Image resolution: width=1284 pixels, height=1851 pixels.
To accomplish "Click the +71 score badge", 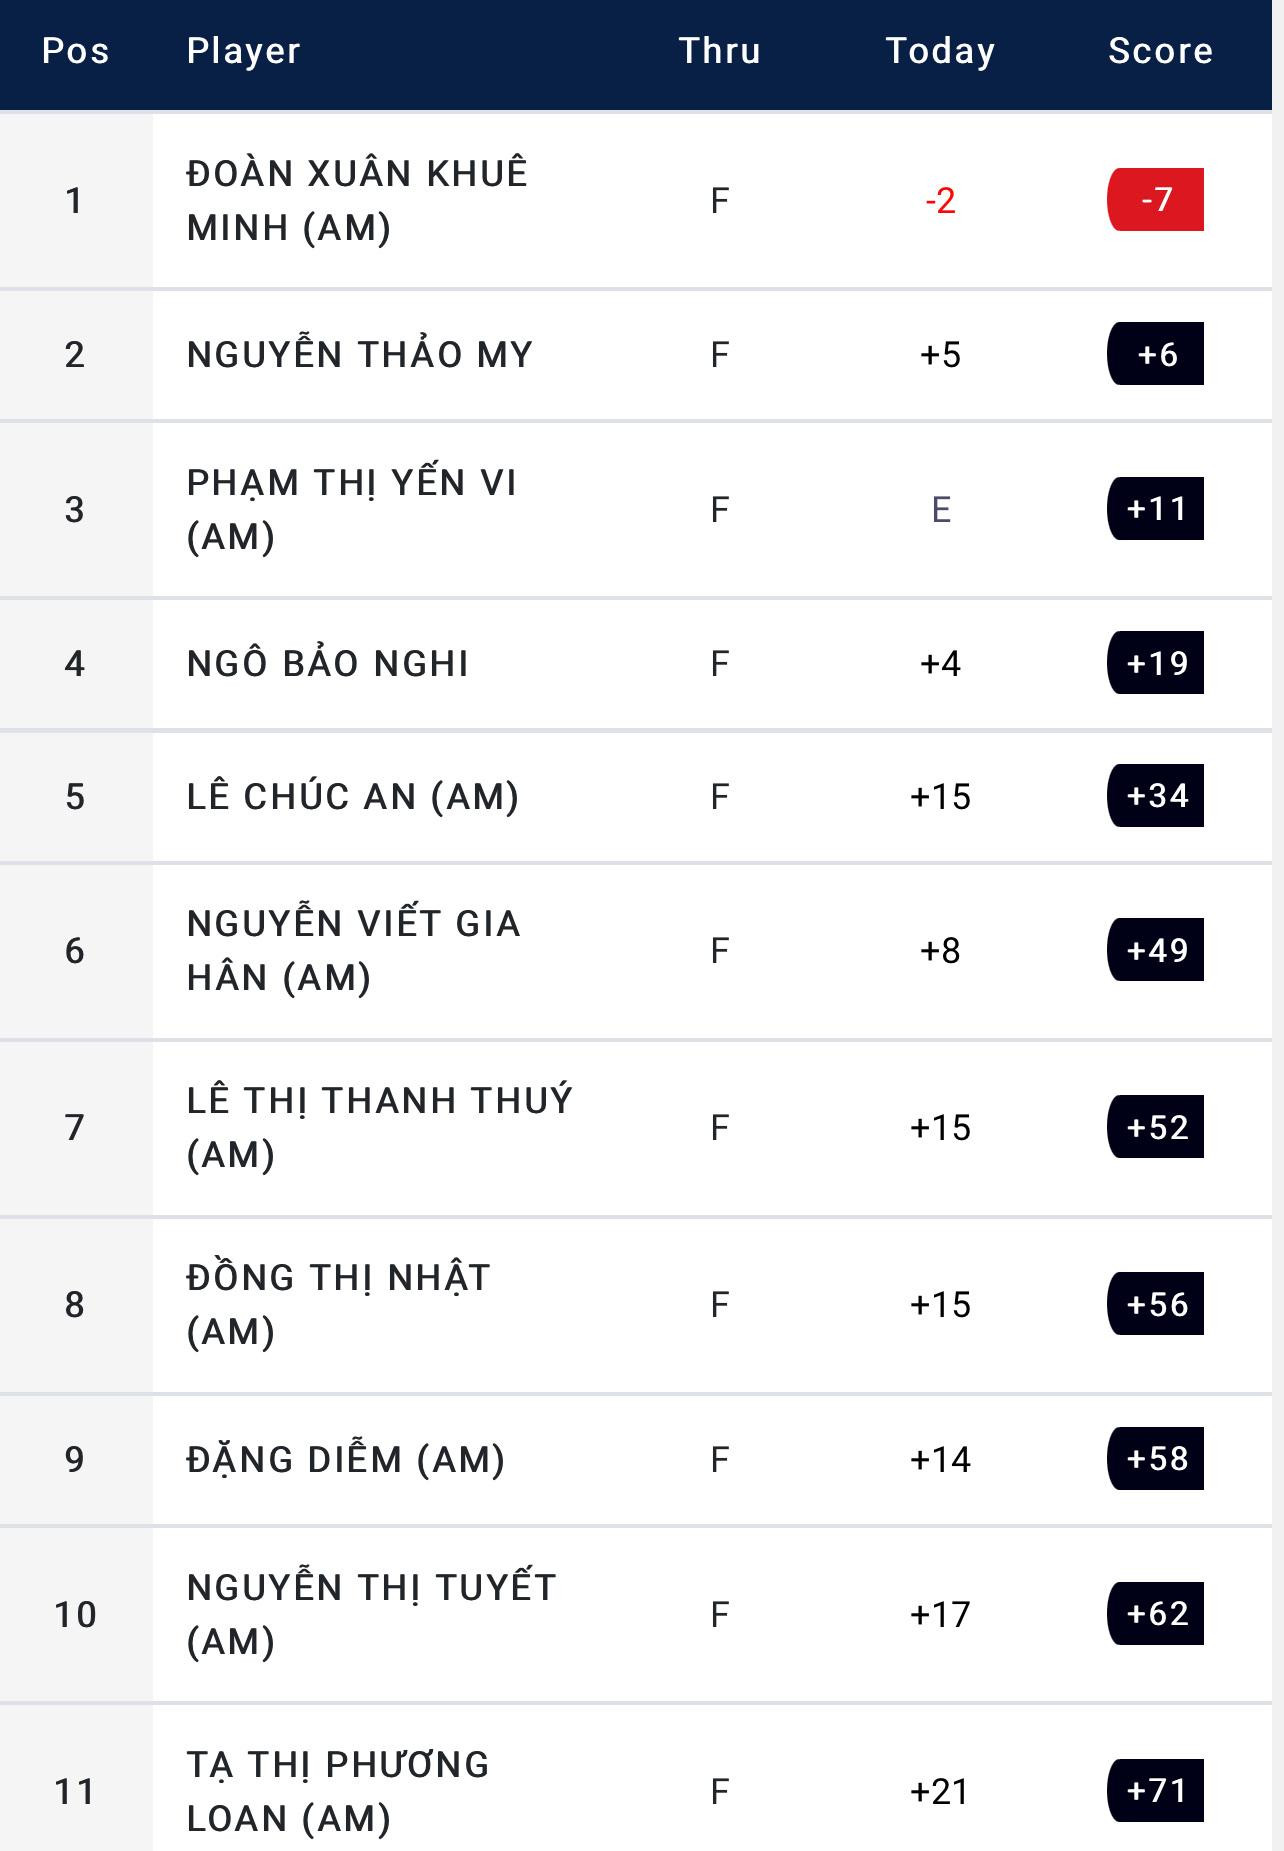I will coord(1156,1791).
